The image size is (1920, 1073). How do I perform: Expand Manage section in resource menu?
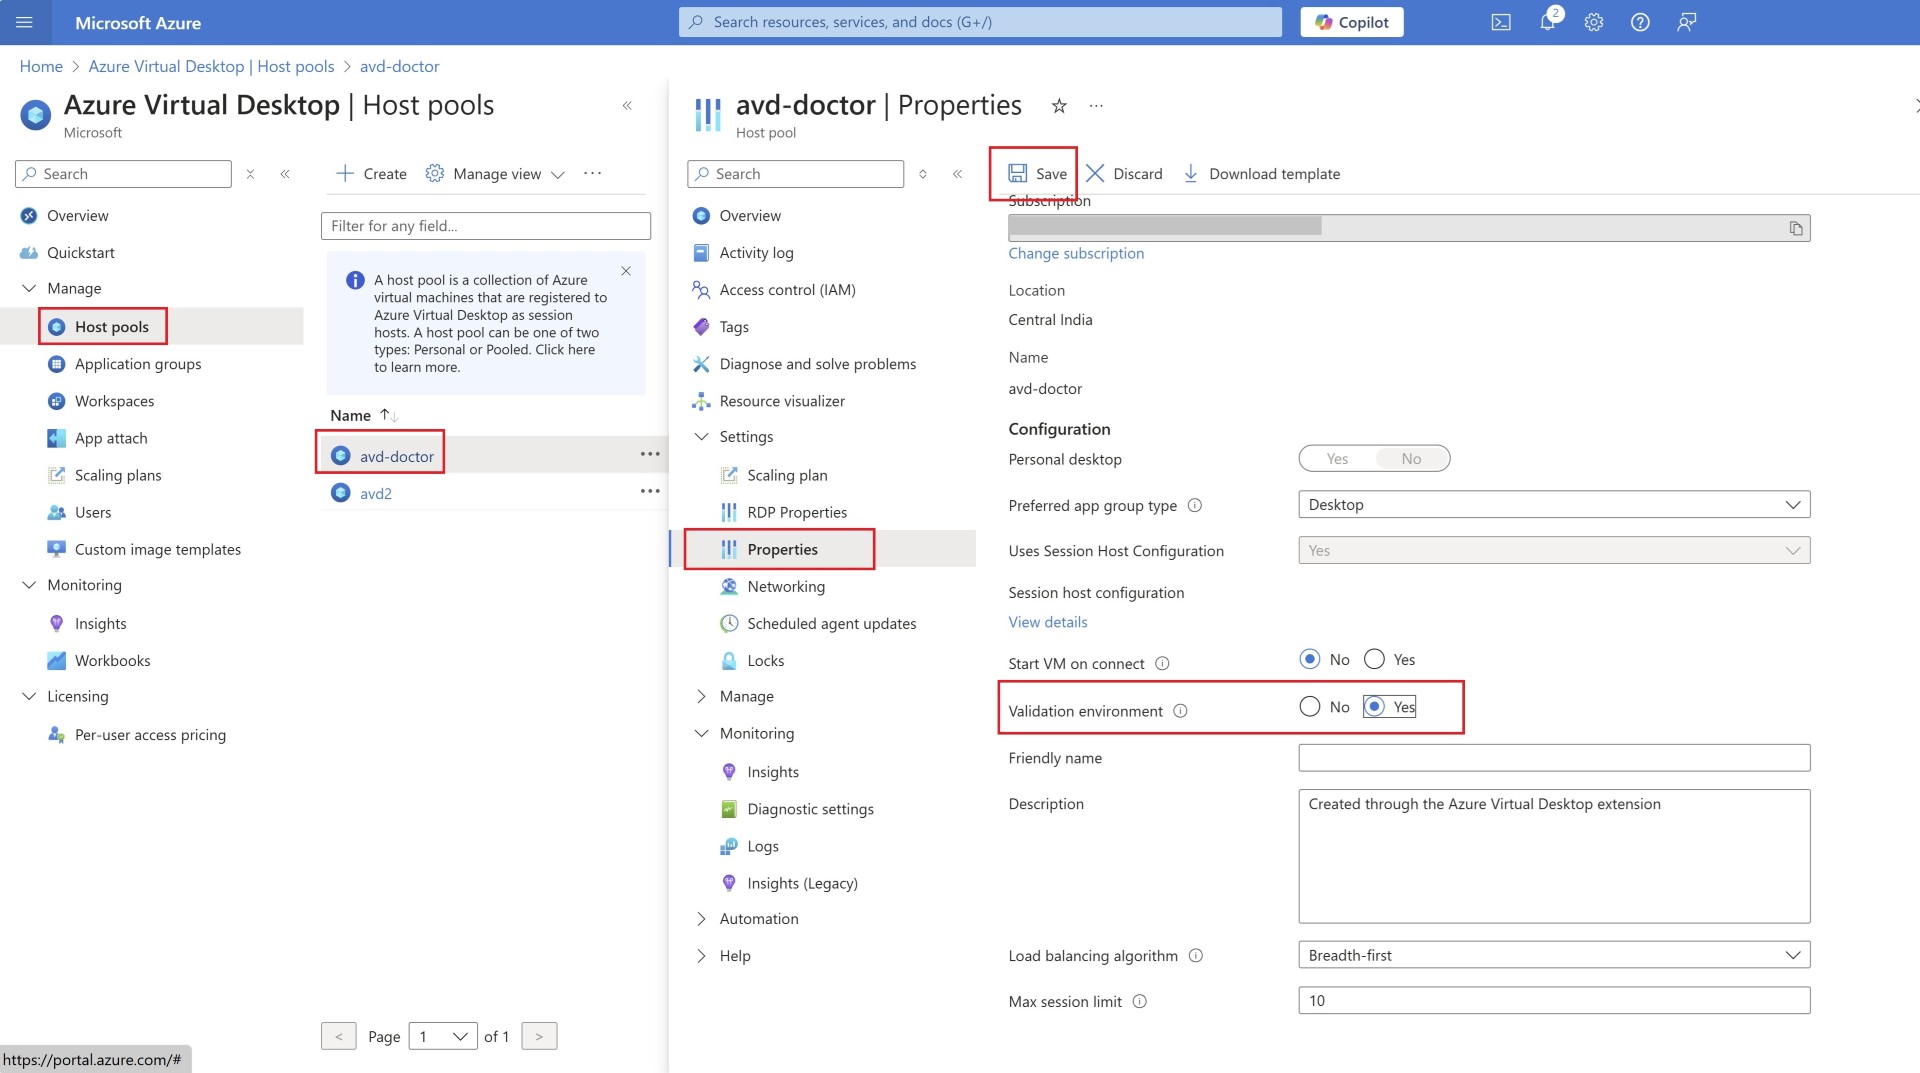701,696
